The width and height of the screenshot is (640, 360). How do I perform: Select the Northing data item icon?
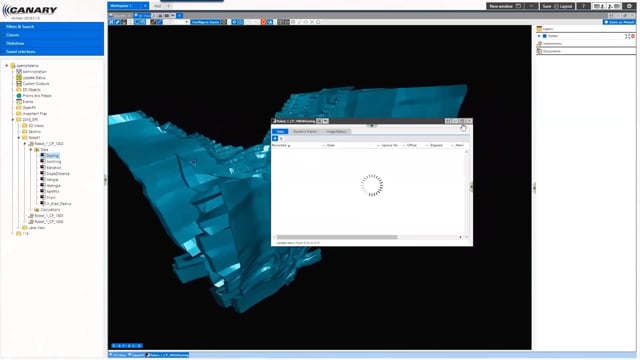point(42,162)
